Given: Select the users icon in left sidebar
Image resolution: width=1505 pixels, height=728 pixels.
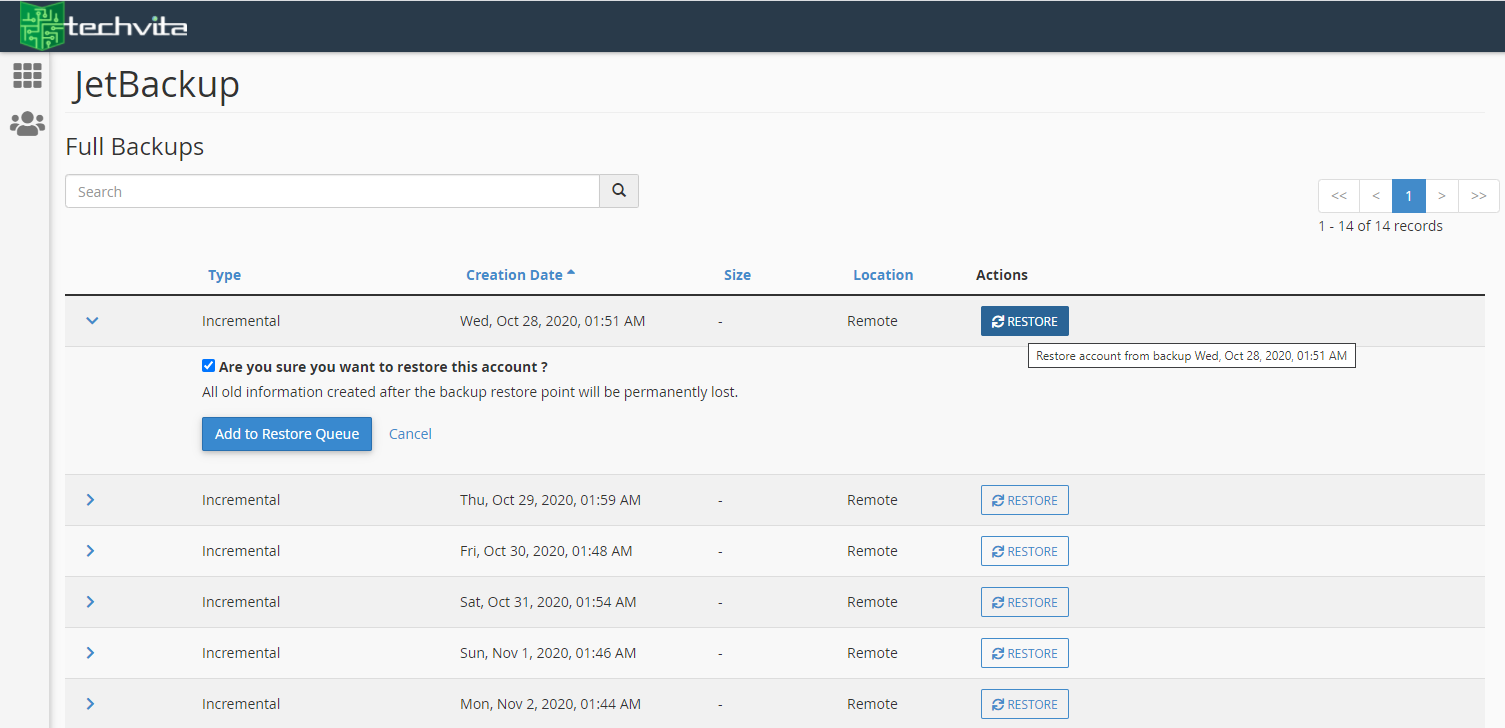Looking at the screenshot, I should pyautogui.click(x=27, y=123).
